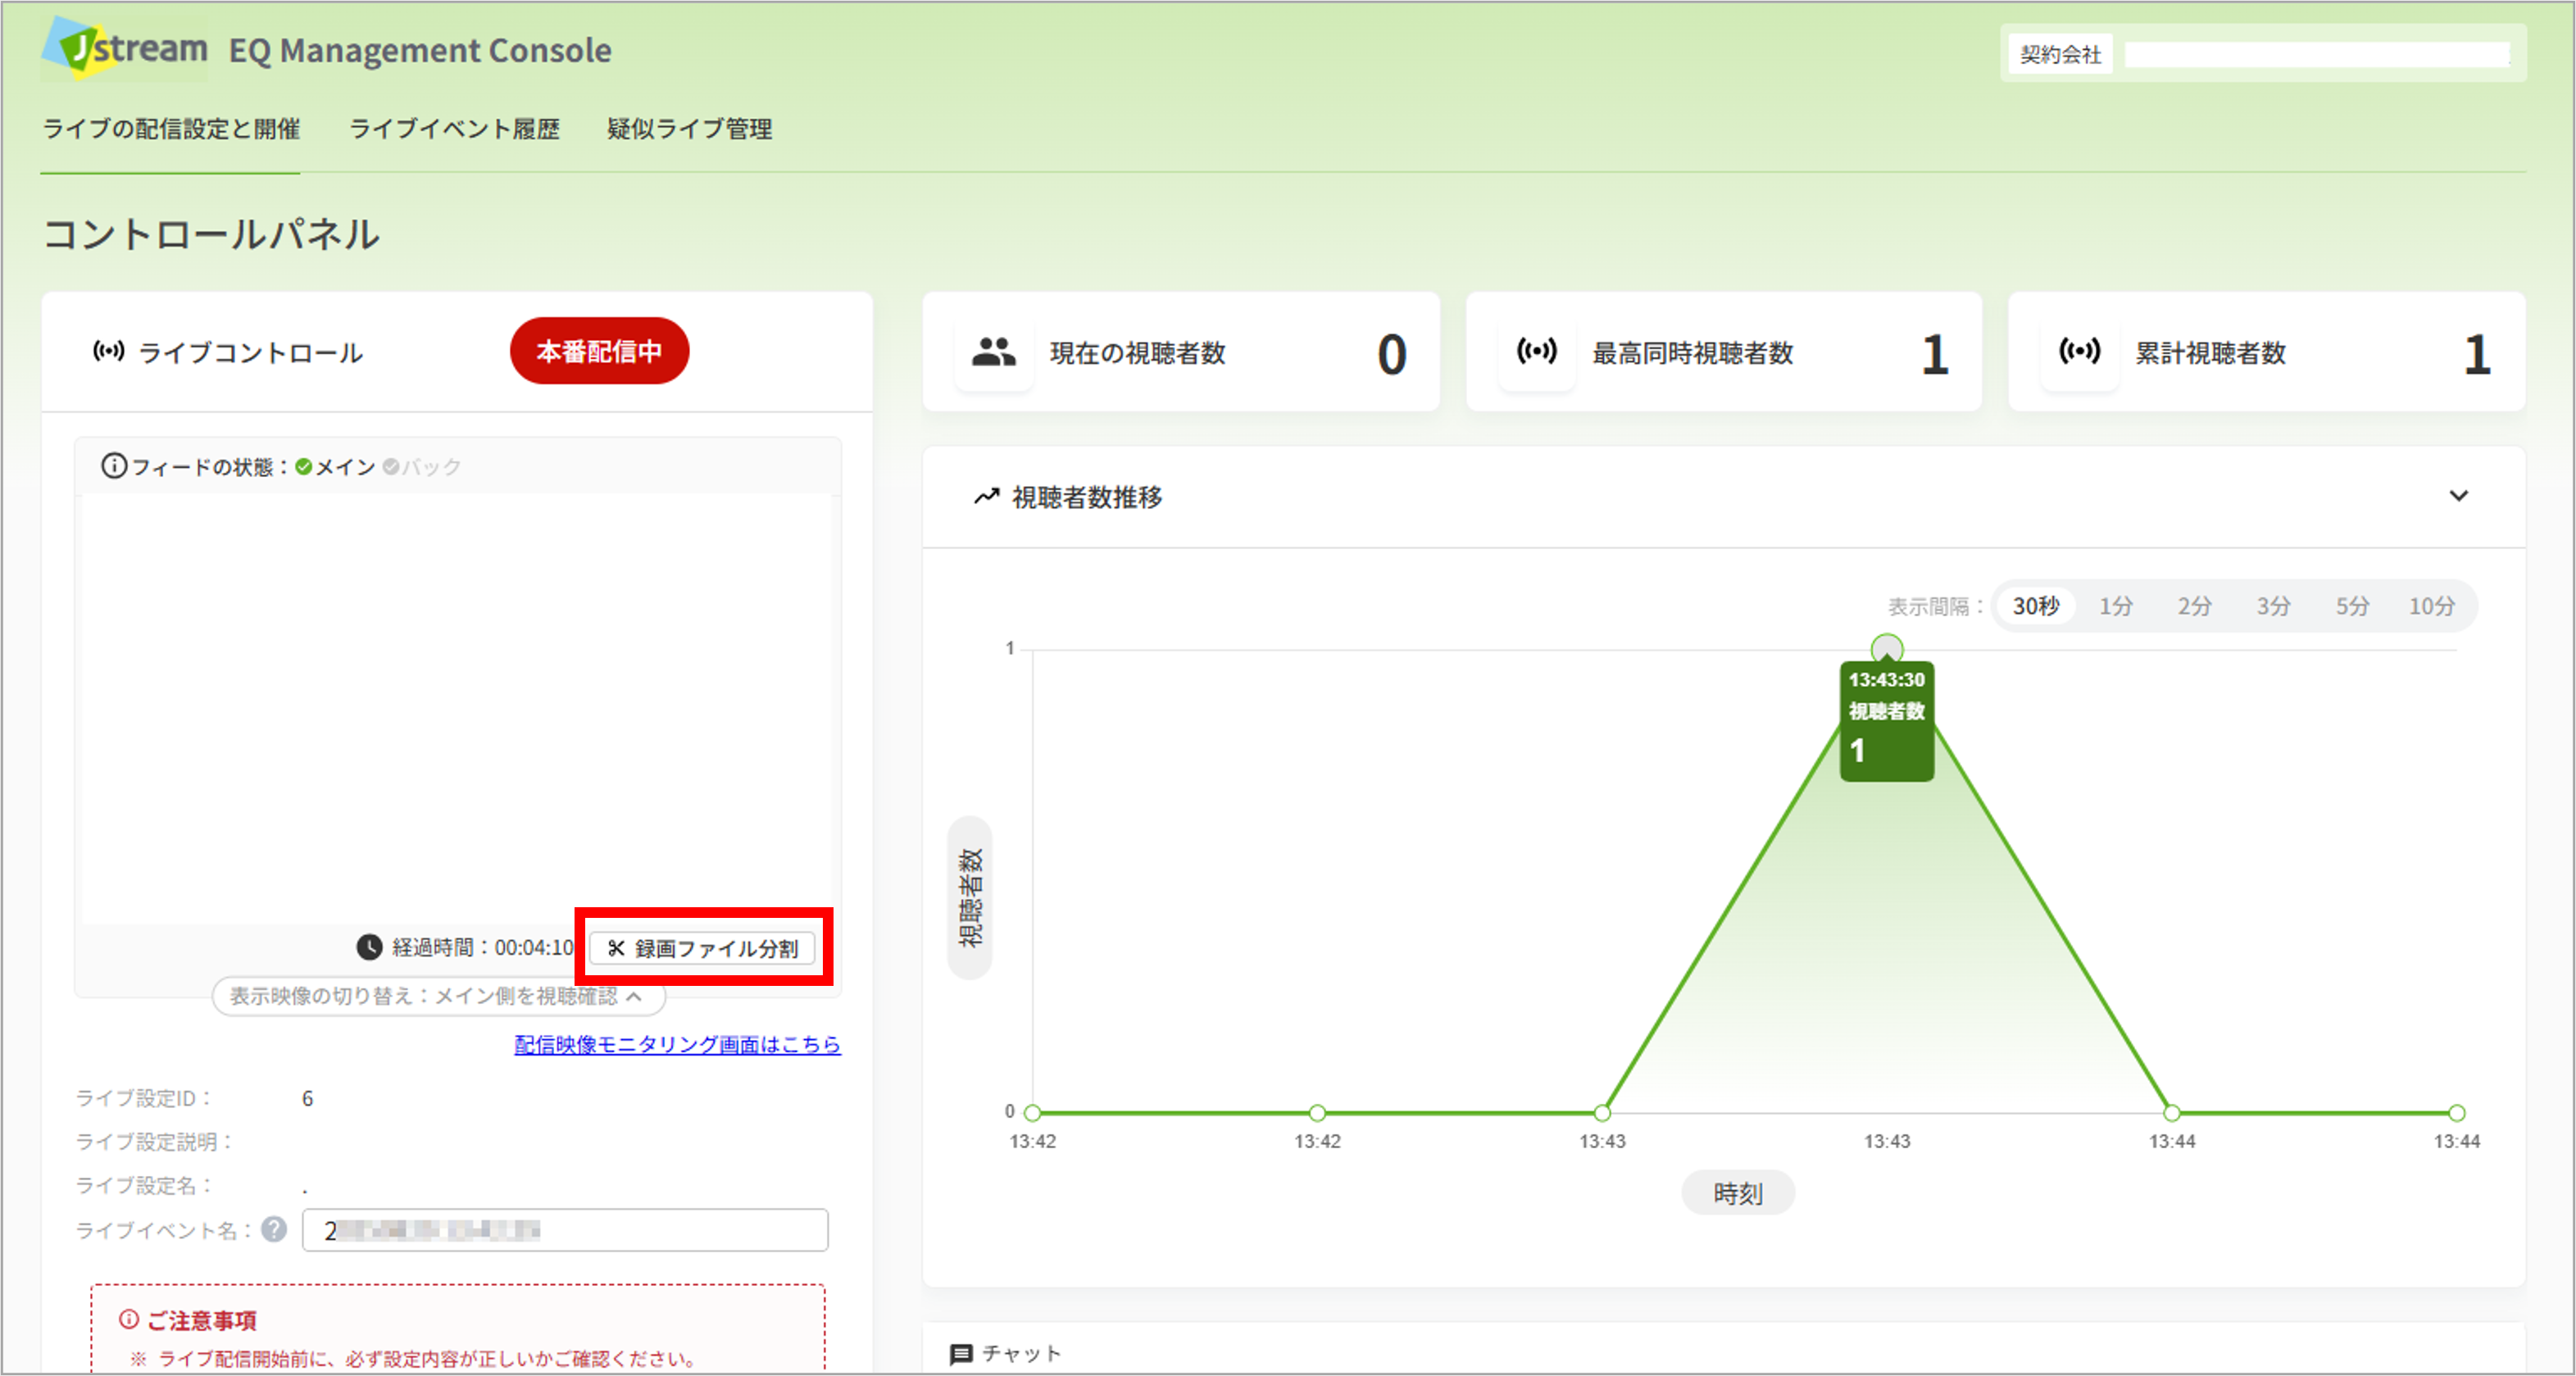Collapse the 視聴者数推移 panel chevron
The height and width of the screenshot is (1376, 2576).
(2458, 496)
